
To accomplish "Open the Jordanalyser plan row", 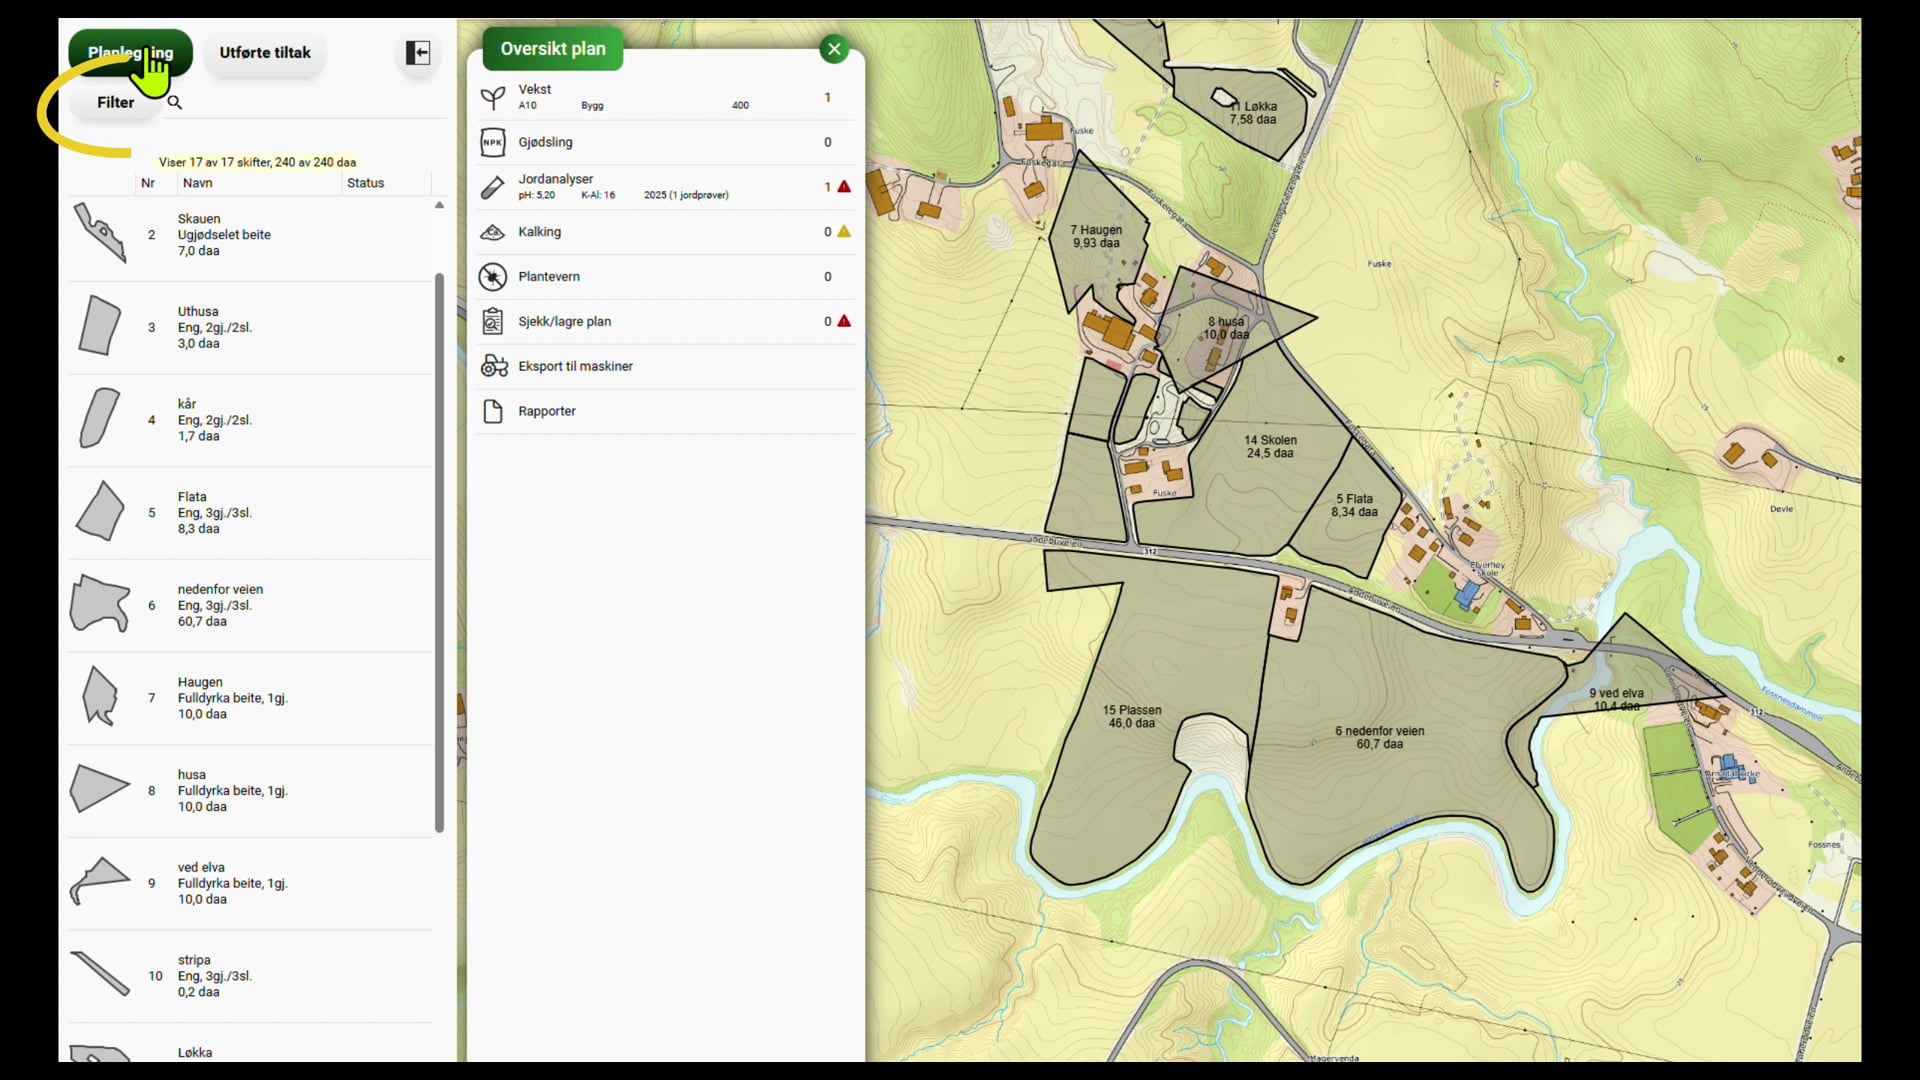I will [x=666, y=187].
